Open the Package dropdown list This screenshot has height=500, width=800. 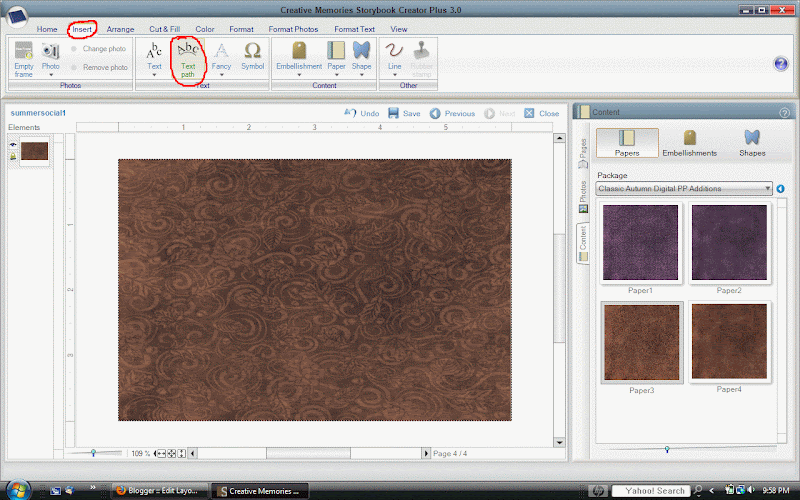point(766,188)
